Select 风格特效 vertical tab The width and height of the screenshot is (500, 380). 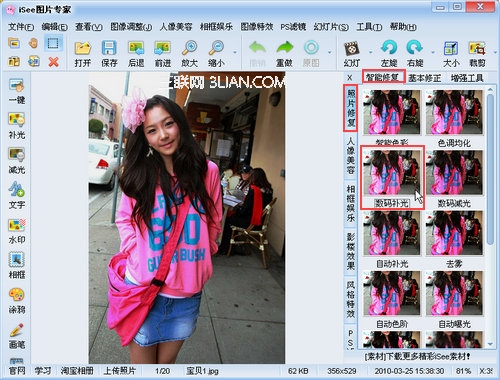click(x=351, y=299)
